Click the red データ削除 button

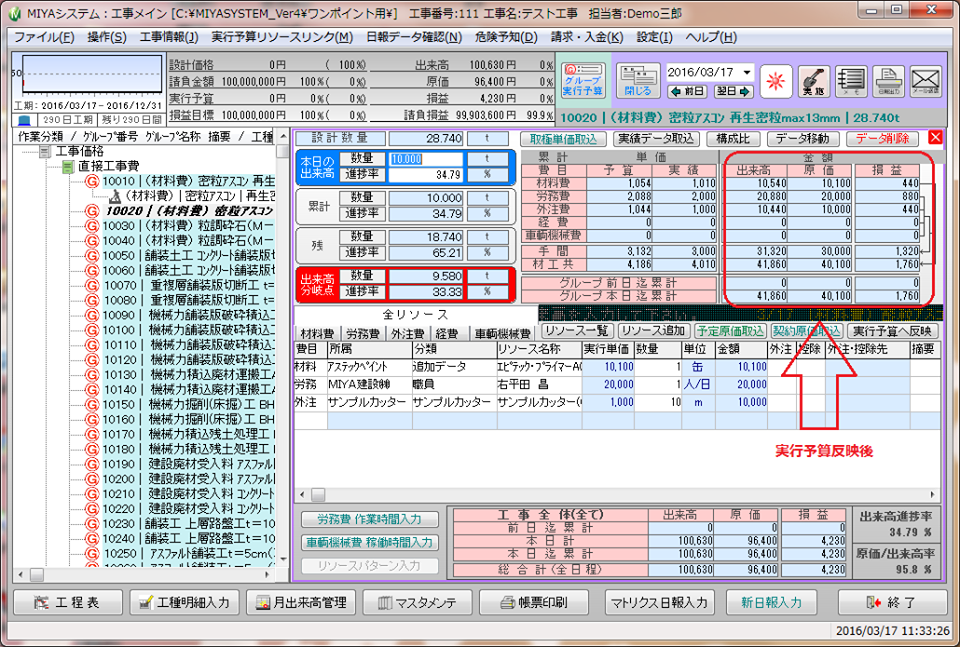click(x=882, y=139)
